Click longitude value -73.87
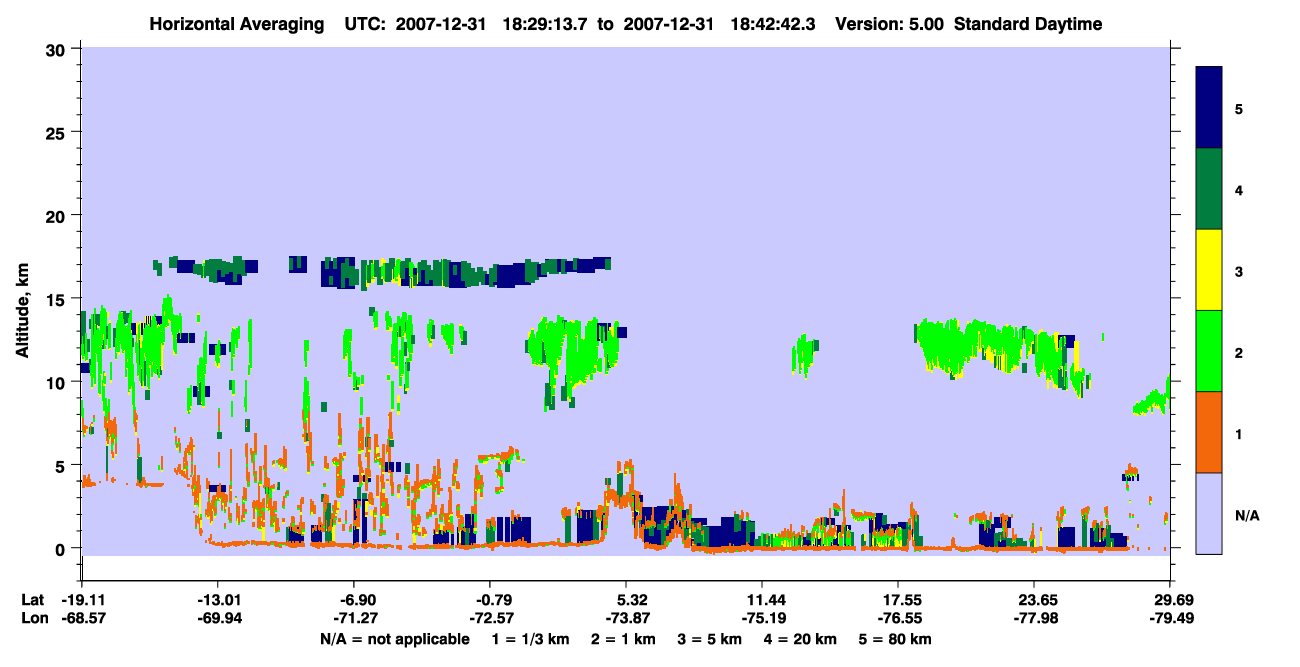Viewport: 1300px width, 667px height. tap(626, 618)
